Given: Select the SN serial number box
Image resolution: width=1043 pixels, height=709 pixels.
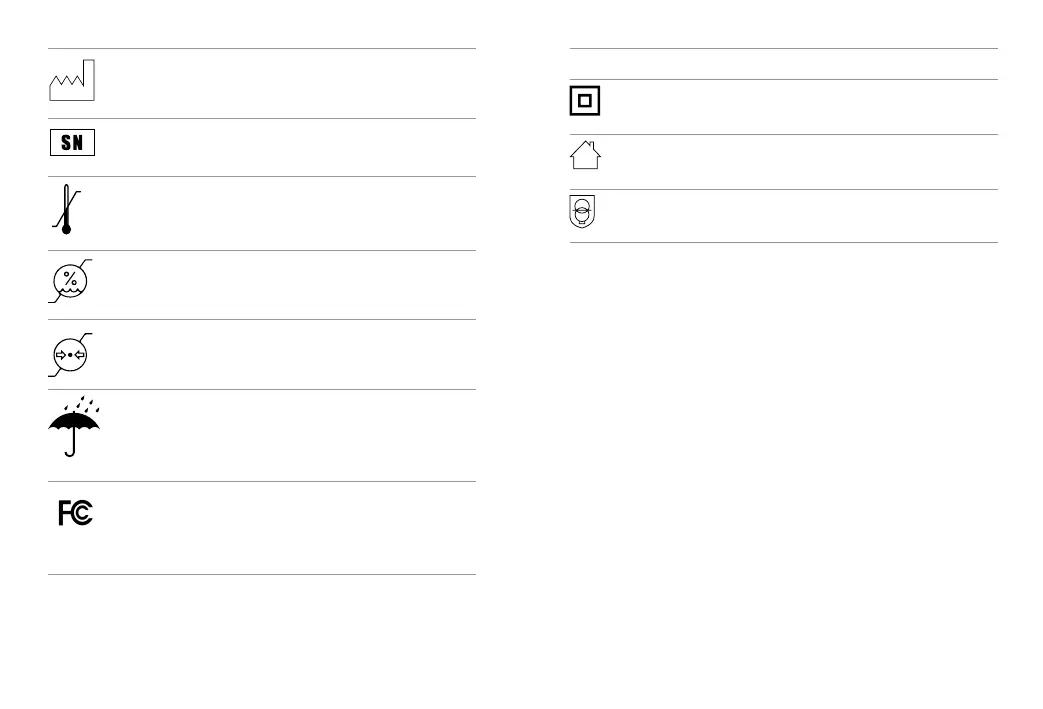Looking at the screenshot, I should click(73, 142).
